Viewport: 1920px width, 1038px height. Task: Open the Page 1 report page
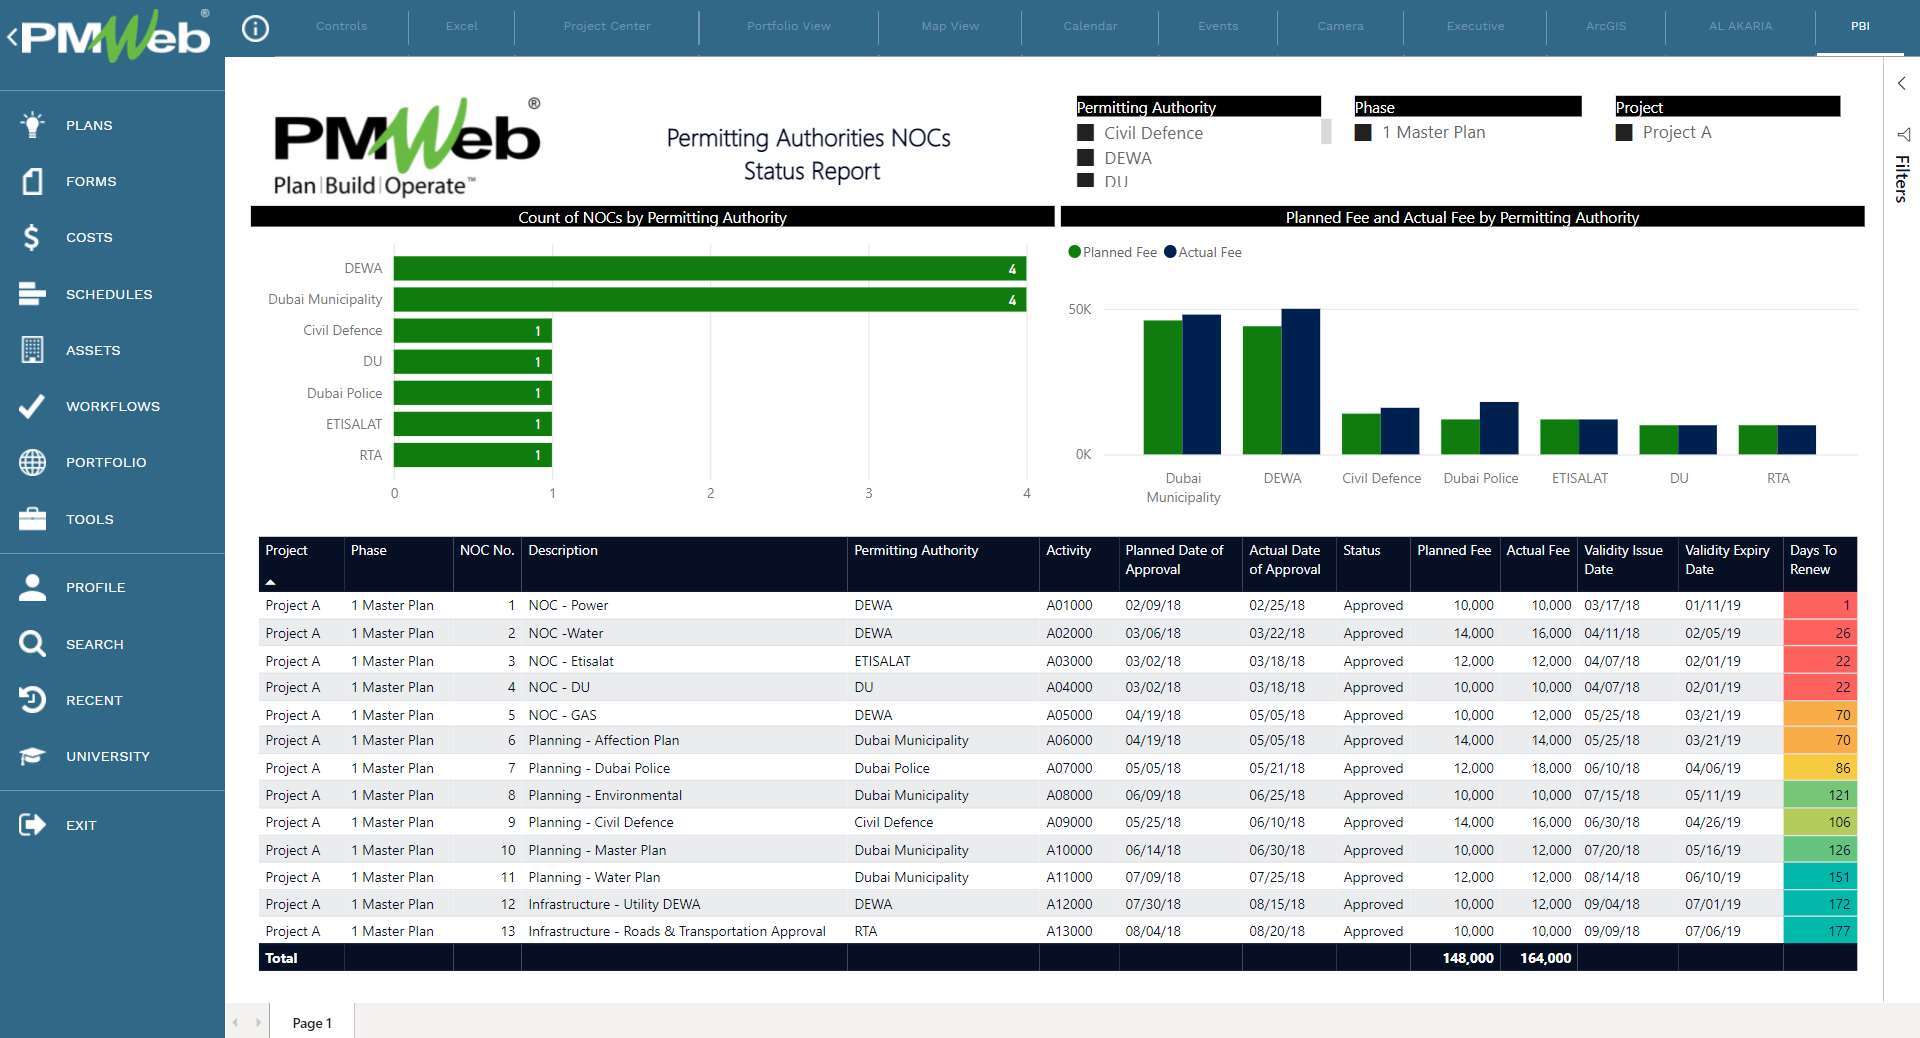[x=311, y=1023]
